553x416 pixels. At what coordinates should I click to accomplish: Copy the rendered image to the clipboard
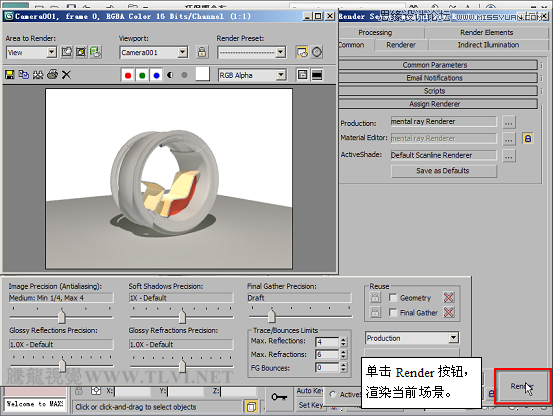[24, 74]
